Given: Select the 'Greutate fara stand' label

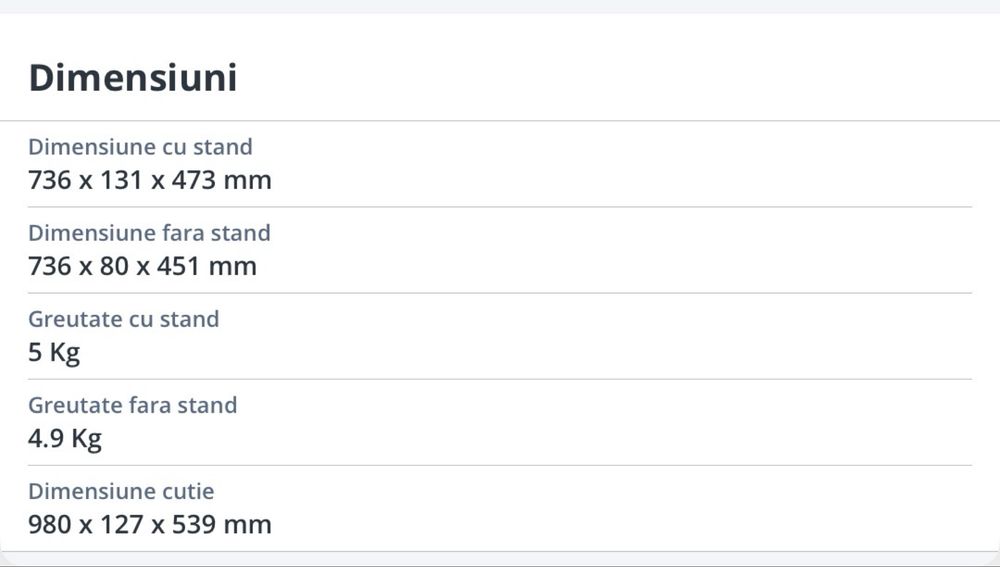Looking at the screenshot, I should (x=132, y=405).
